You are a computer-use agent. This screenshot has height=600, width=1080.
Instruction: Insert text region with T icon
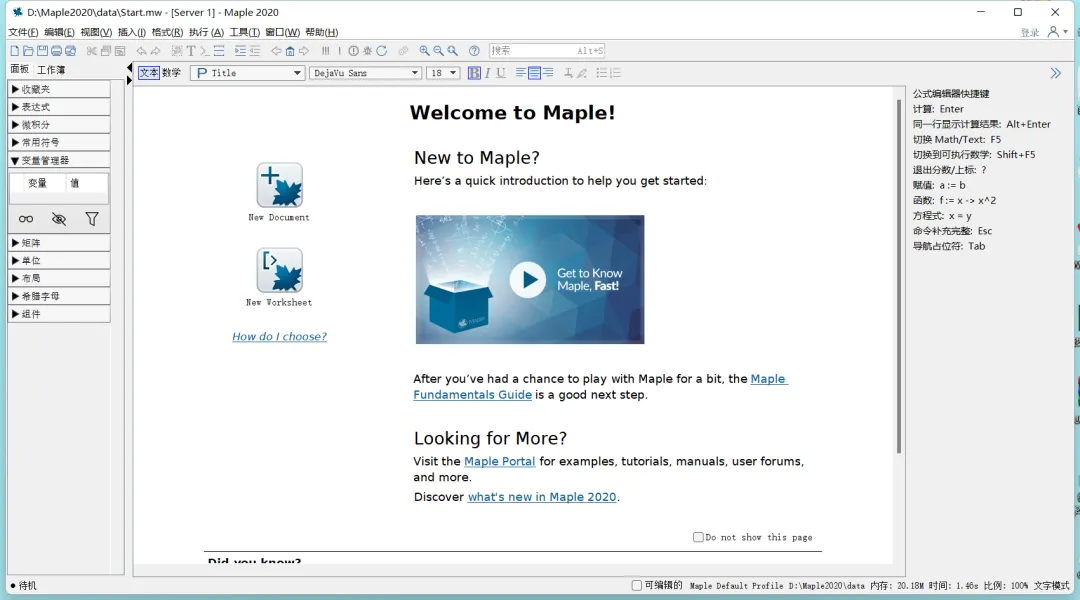[191, 51]
